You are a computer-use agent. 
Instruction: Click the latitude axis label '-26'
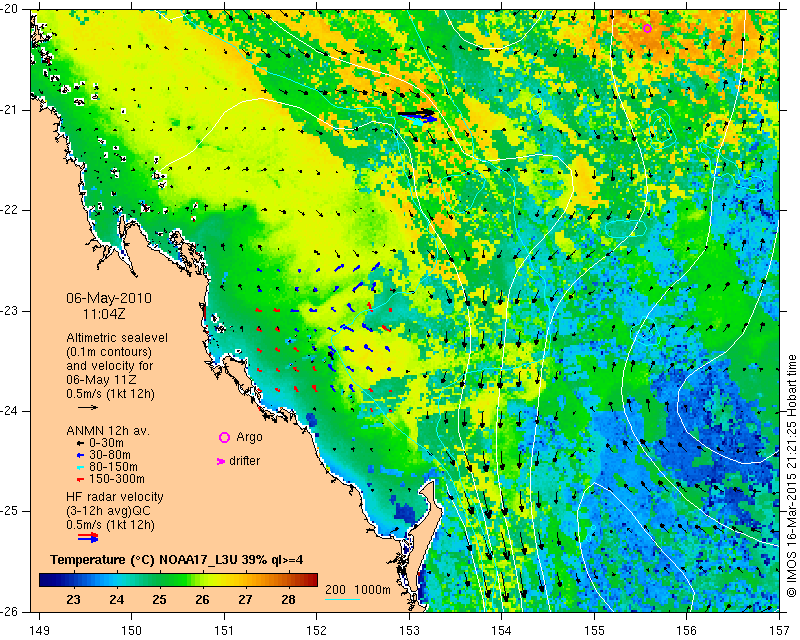tap(10, 611)
